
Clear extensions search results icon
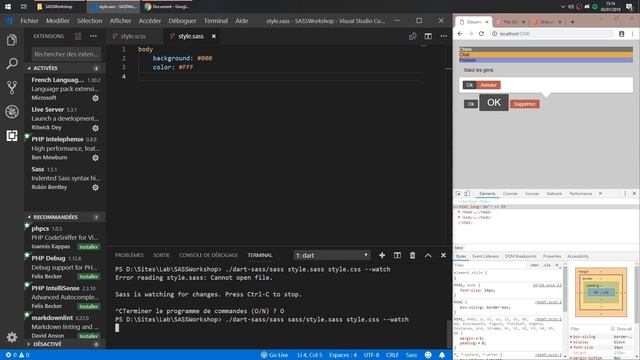tap(78, 36)
